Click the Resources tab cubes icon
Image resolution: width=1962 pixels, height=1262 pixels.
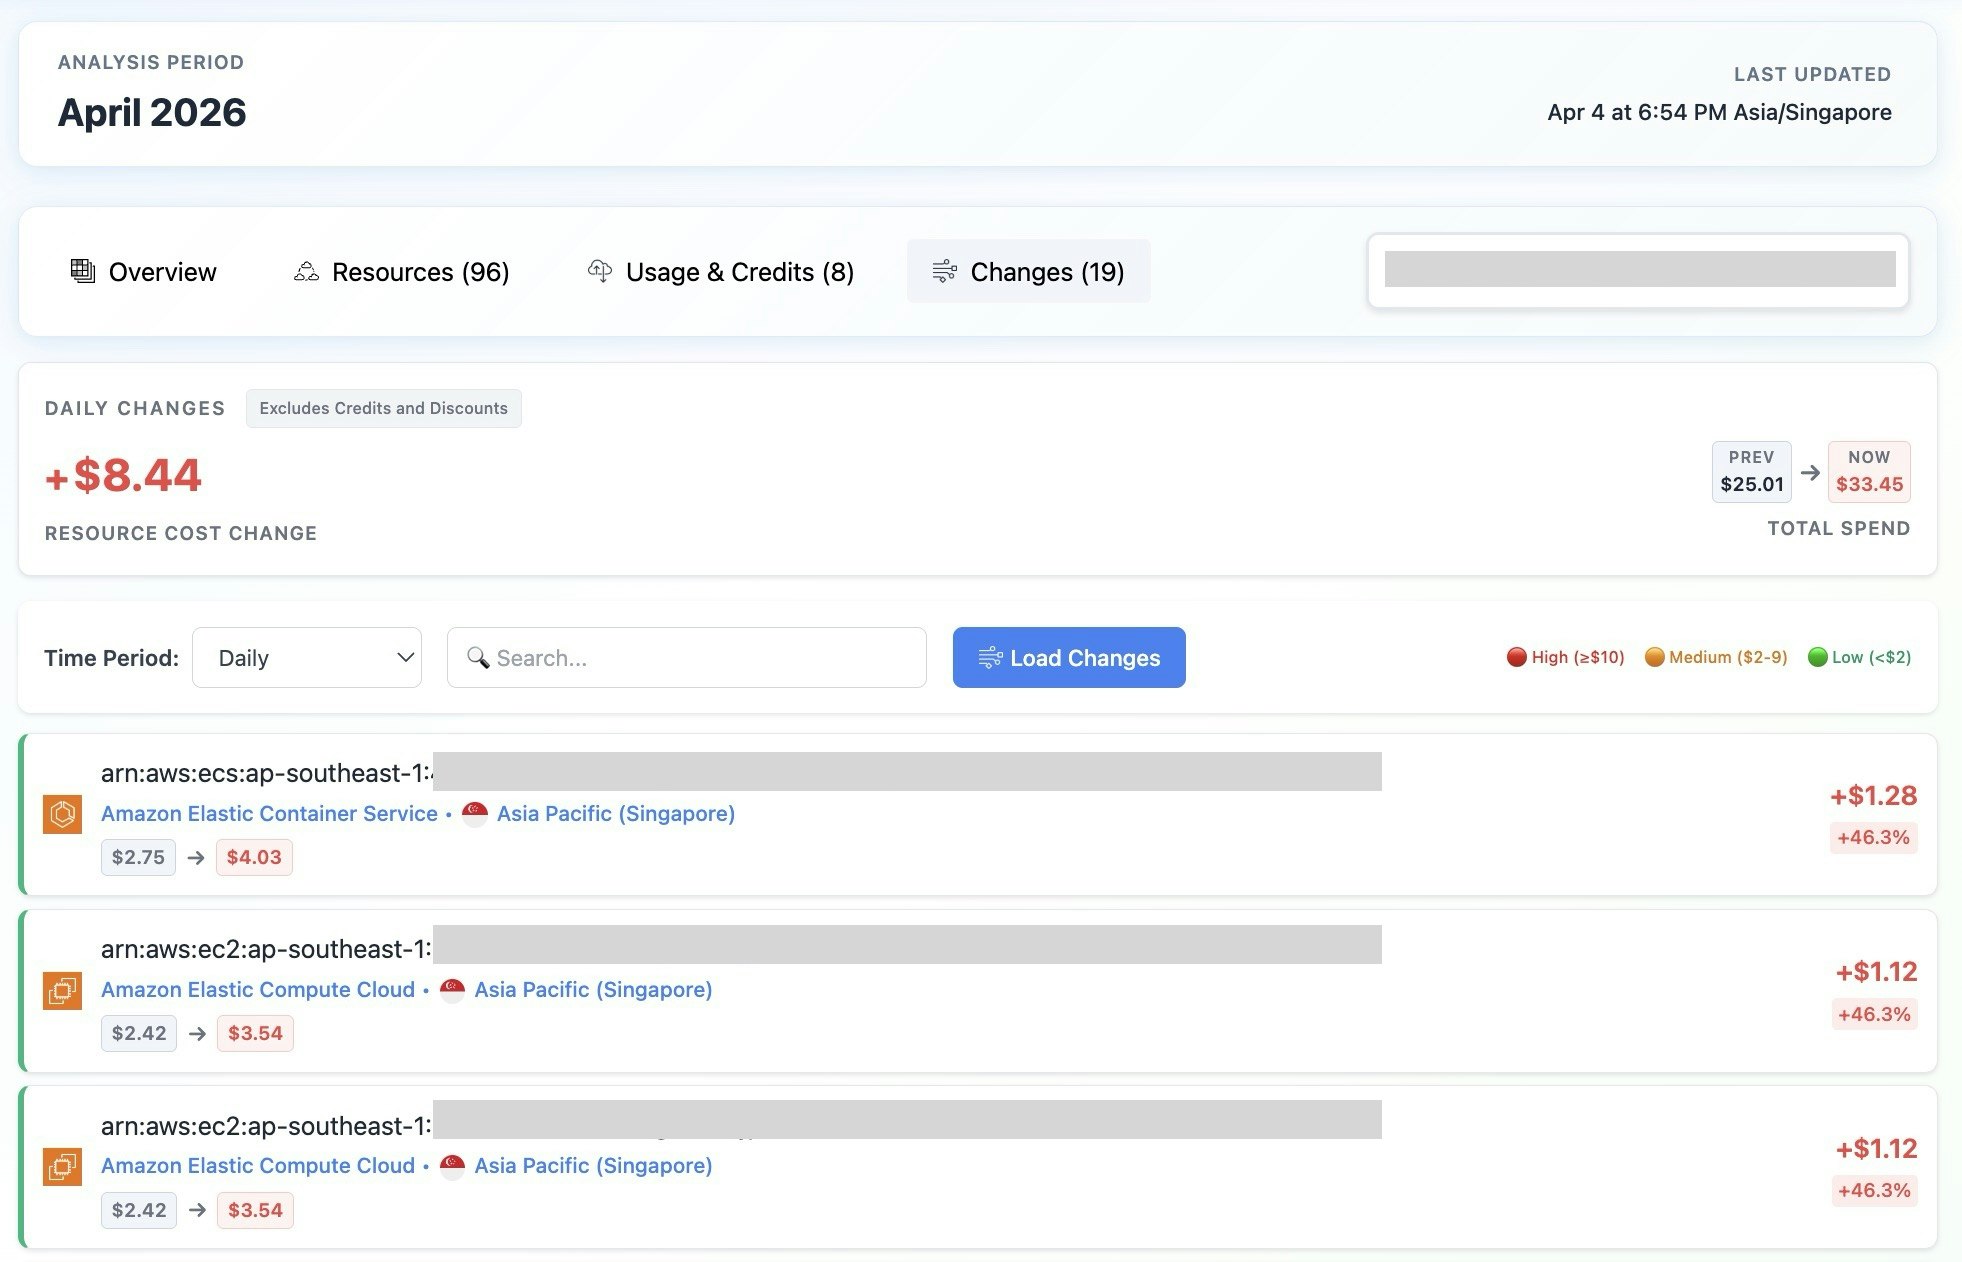click(x=306, y=271)
